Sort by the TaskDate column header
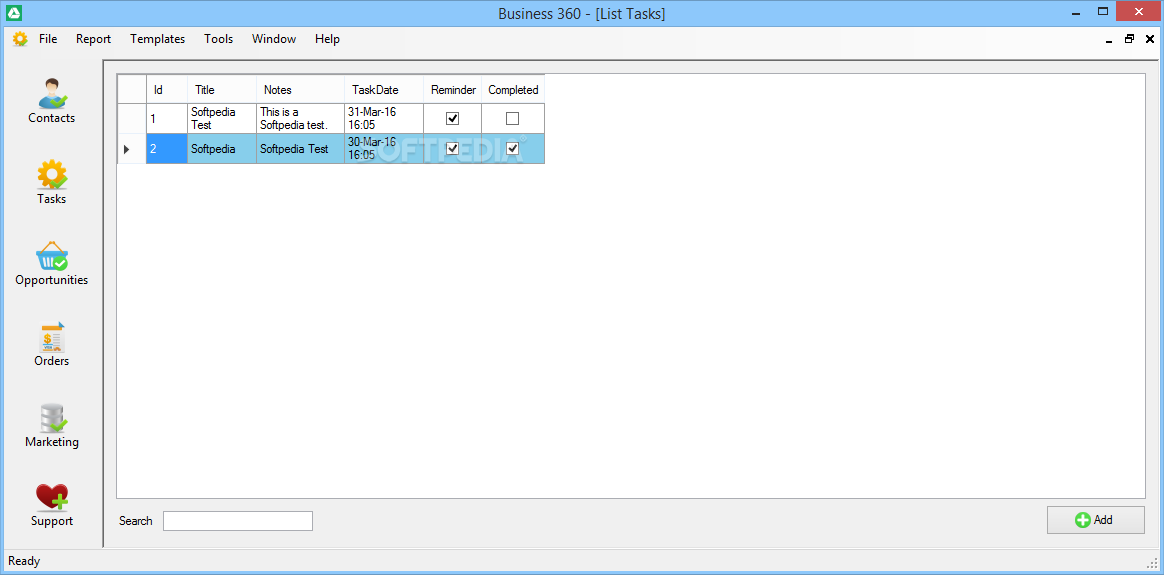1164x575 pixels. tap(385, 90)
